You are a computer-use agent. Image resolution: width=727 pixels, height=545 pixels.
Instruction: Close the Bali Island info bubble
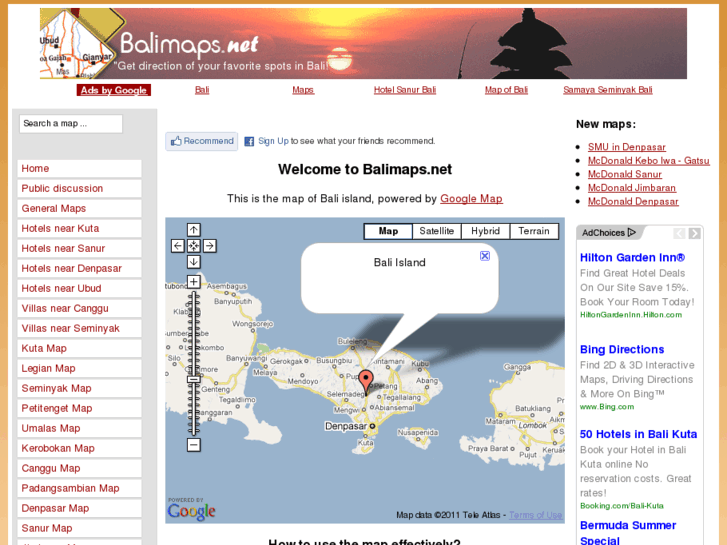pos(485,256)
